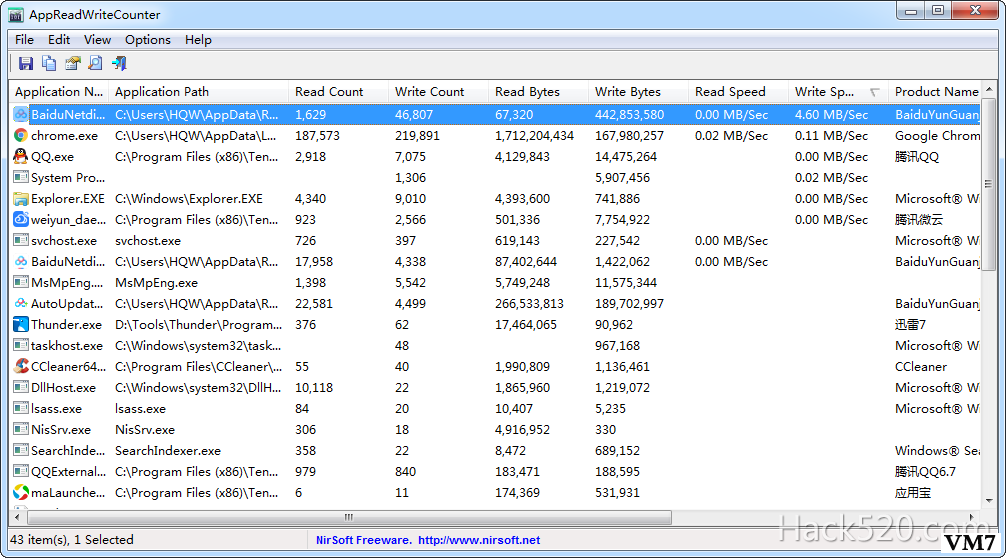
Task: Sort by Read Count column header
Action: coord(338,92)
